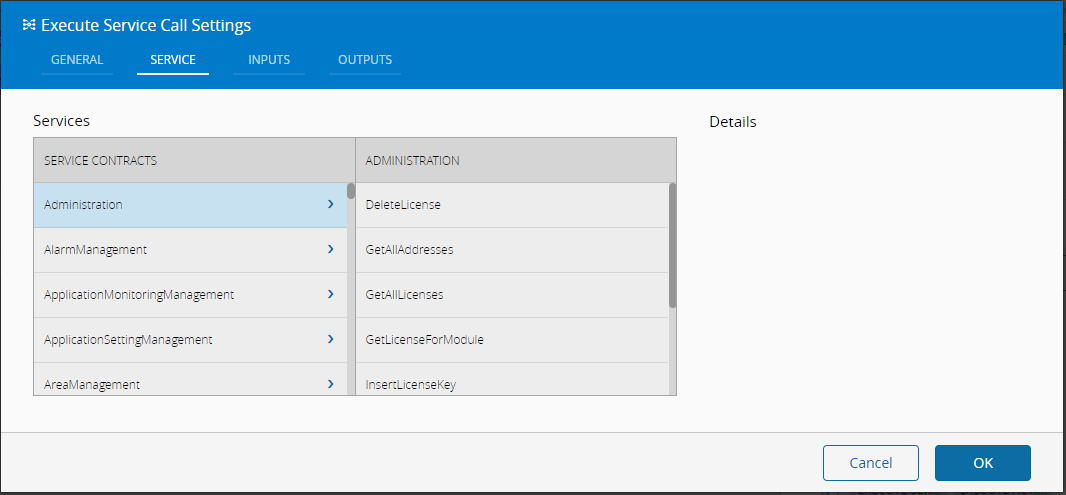This screenshot has width=1066, height=495.
Task: Cancel the service call settings dialog
Action: 870,463
